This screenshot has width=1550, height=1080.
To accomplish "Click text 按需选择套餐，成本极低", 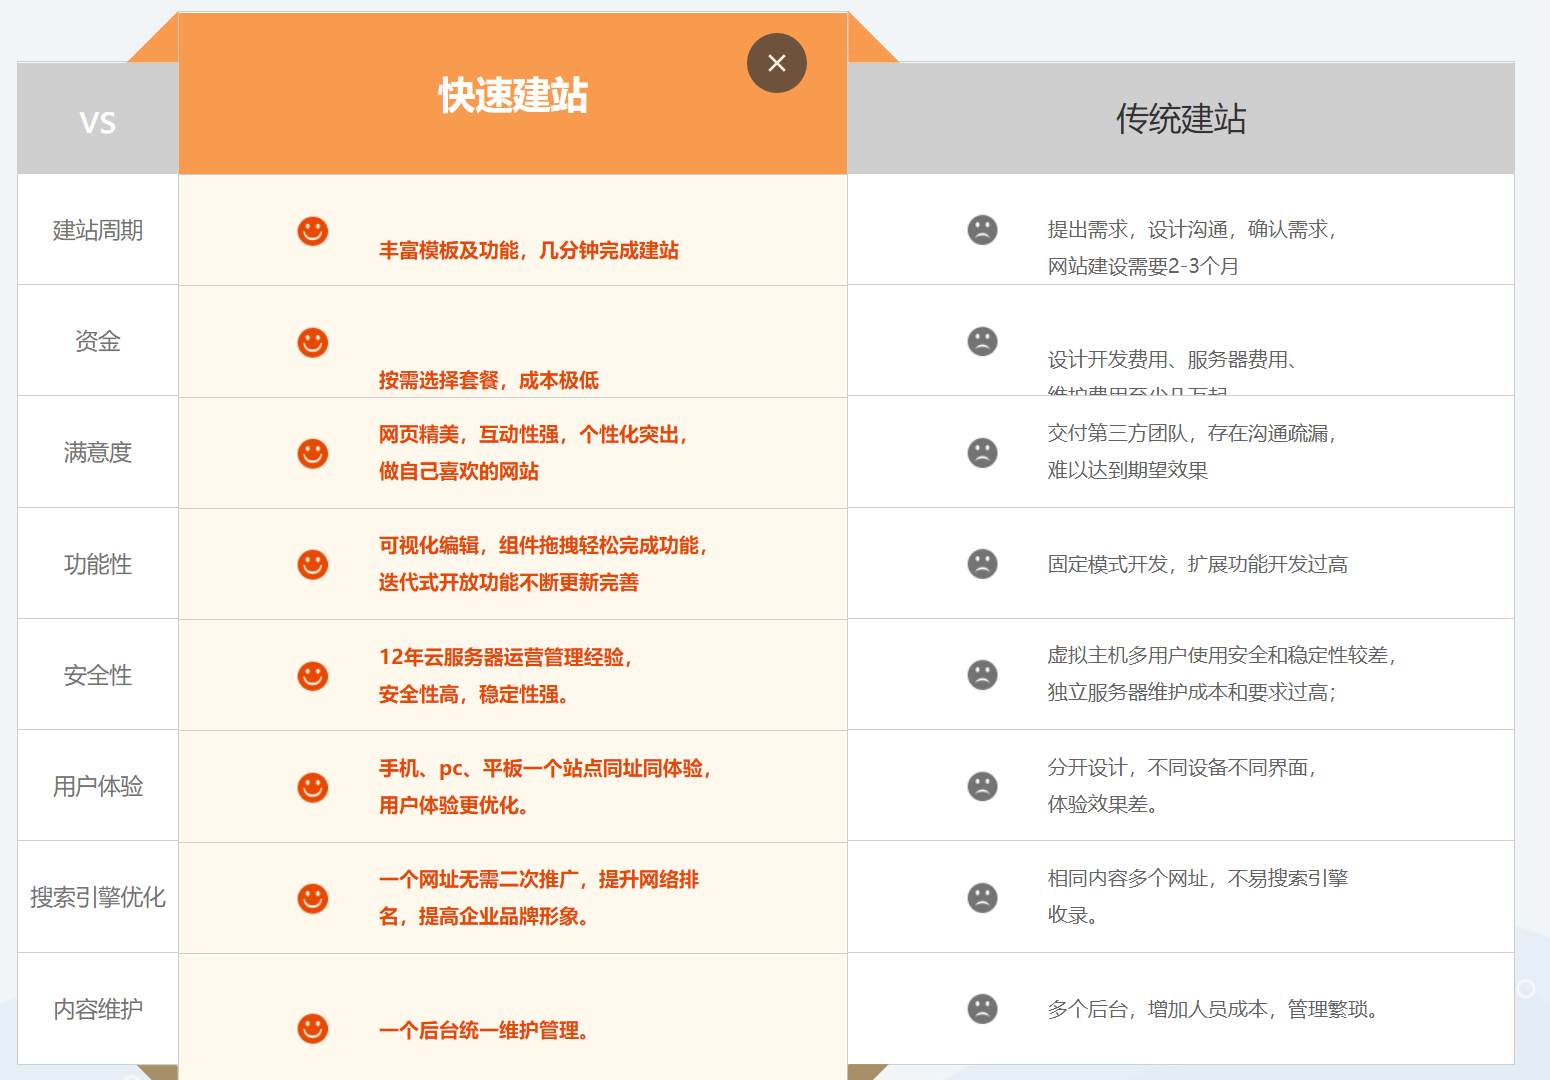I will (x=489, y=380).
